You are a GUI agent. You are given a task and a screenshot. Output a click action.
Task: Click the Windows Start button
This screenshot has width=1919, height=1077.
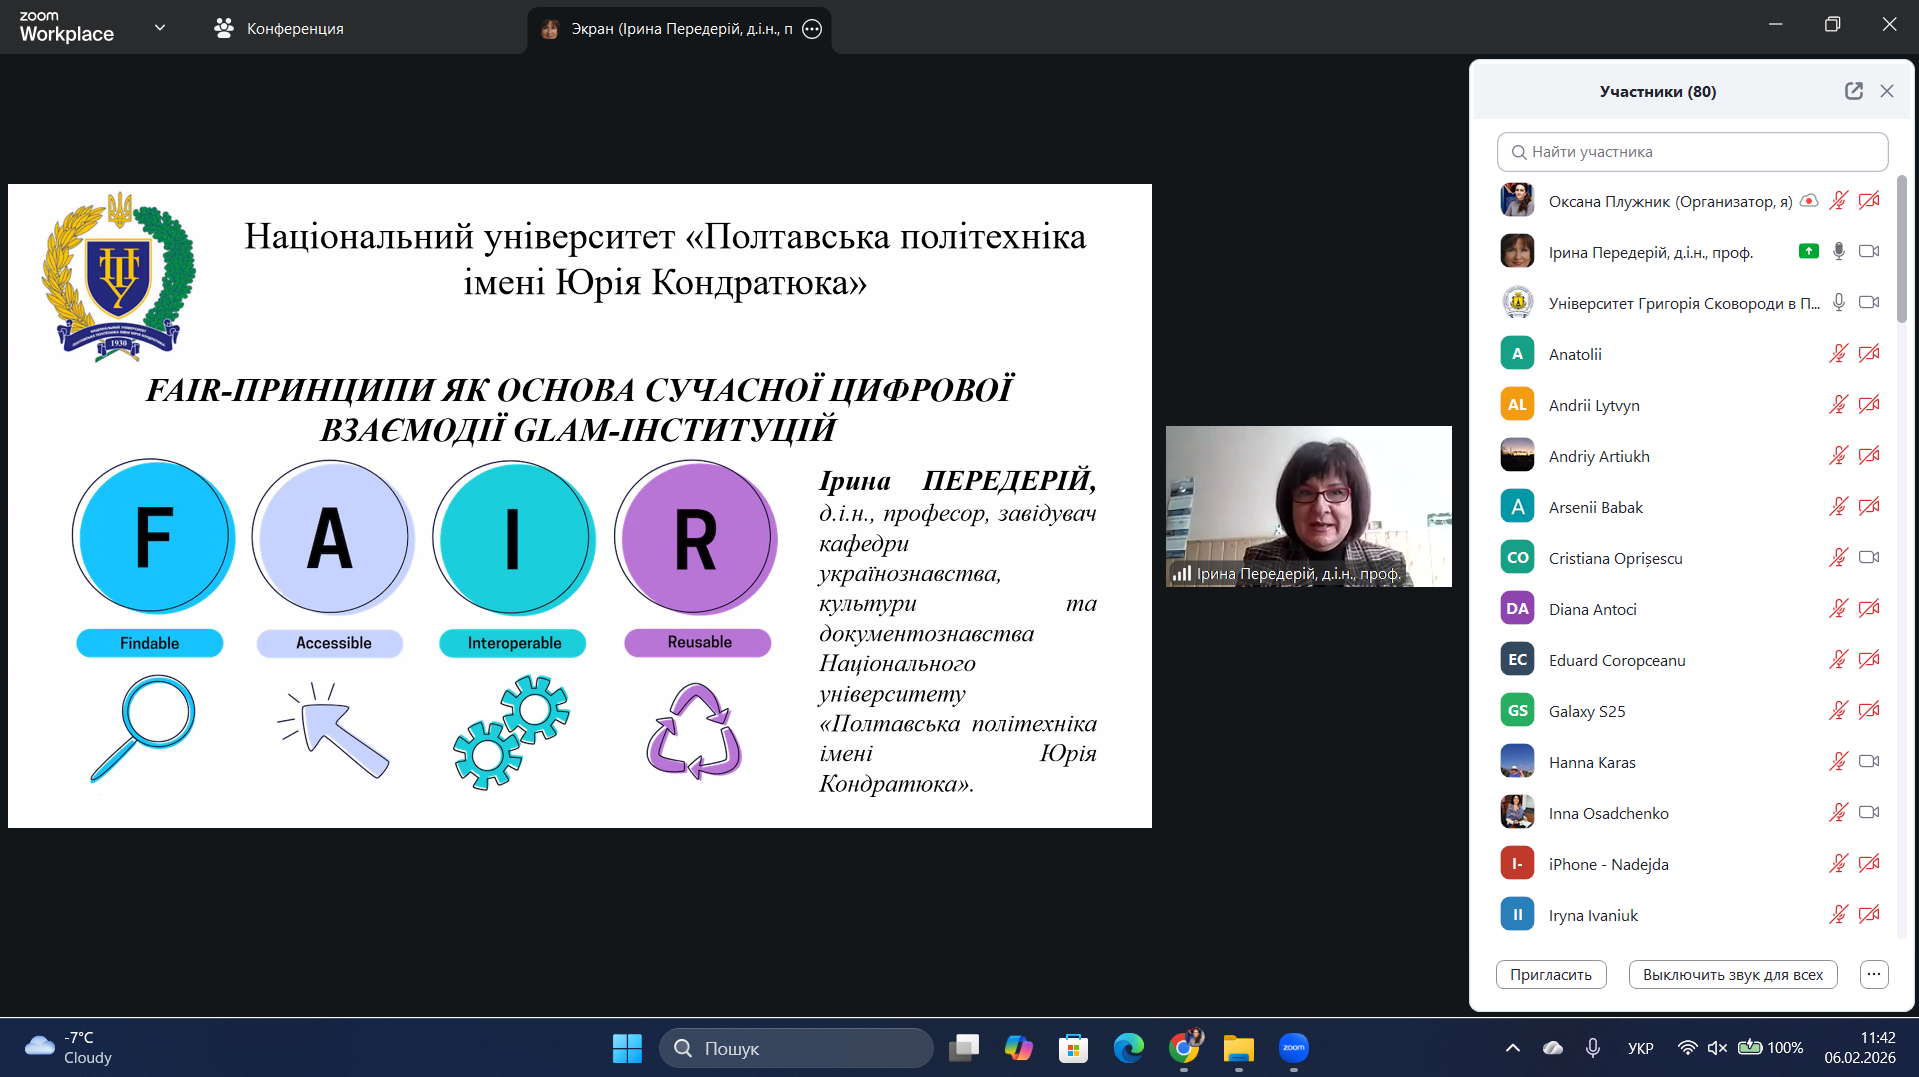click(627, 1048)
